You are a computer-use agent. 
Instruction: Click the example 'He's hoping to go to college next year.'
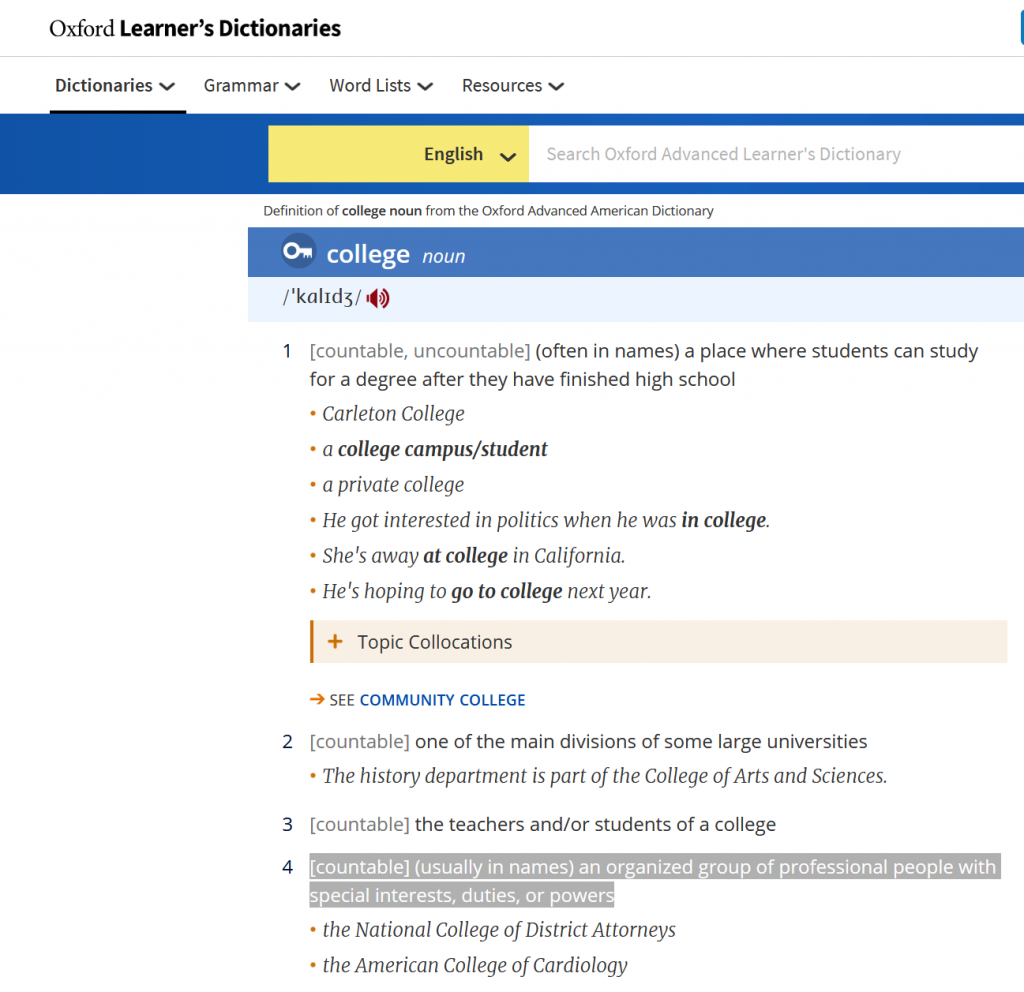click(x=487, y=592)
